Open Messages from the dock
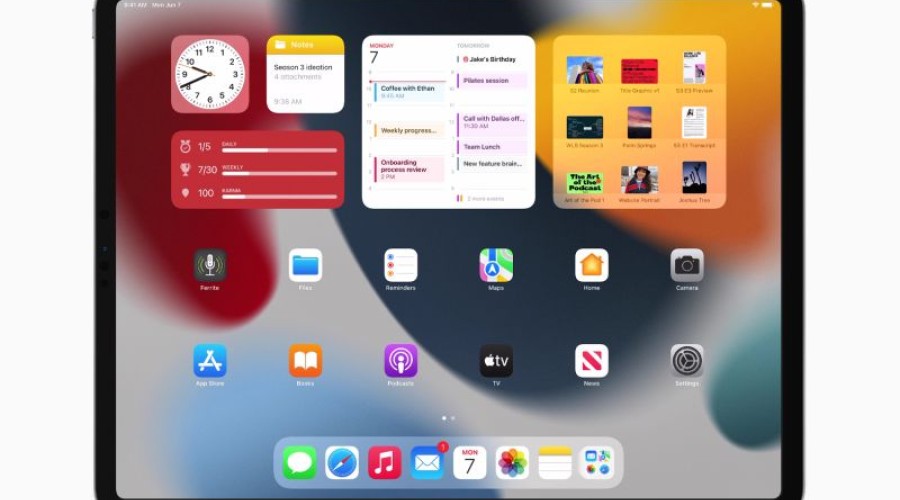The height and width of the screenshot is (500, 900). pyautogui.click(x=300, y=463)
